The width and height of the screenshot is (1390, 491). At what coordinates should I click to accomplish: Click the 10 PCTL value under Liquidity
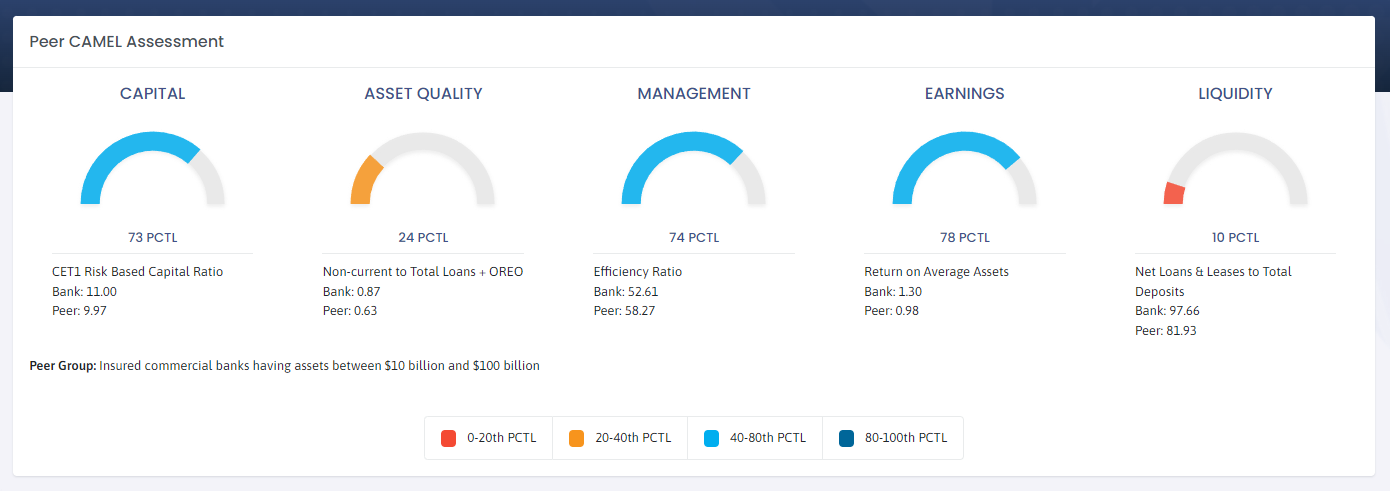(1235, 238)
